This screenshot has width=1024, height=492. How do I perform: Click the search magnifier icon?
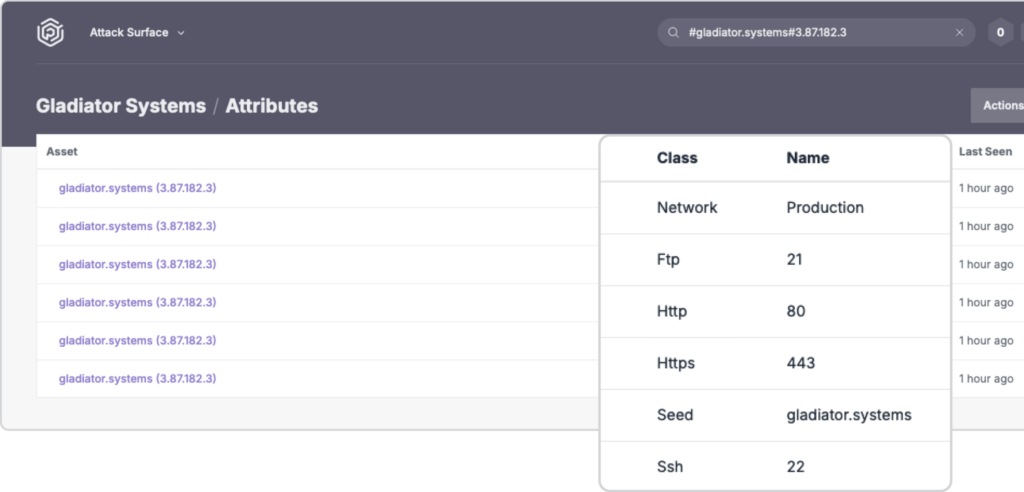click(x=673, y=33)
